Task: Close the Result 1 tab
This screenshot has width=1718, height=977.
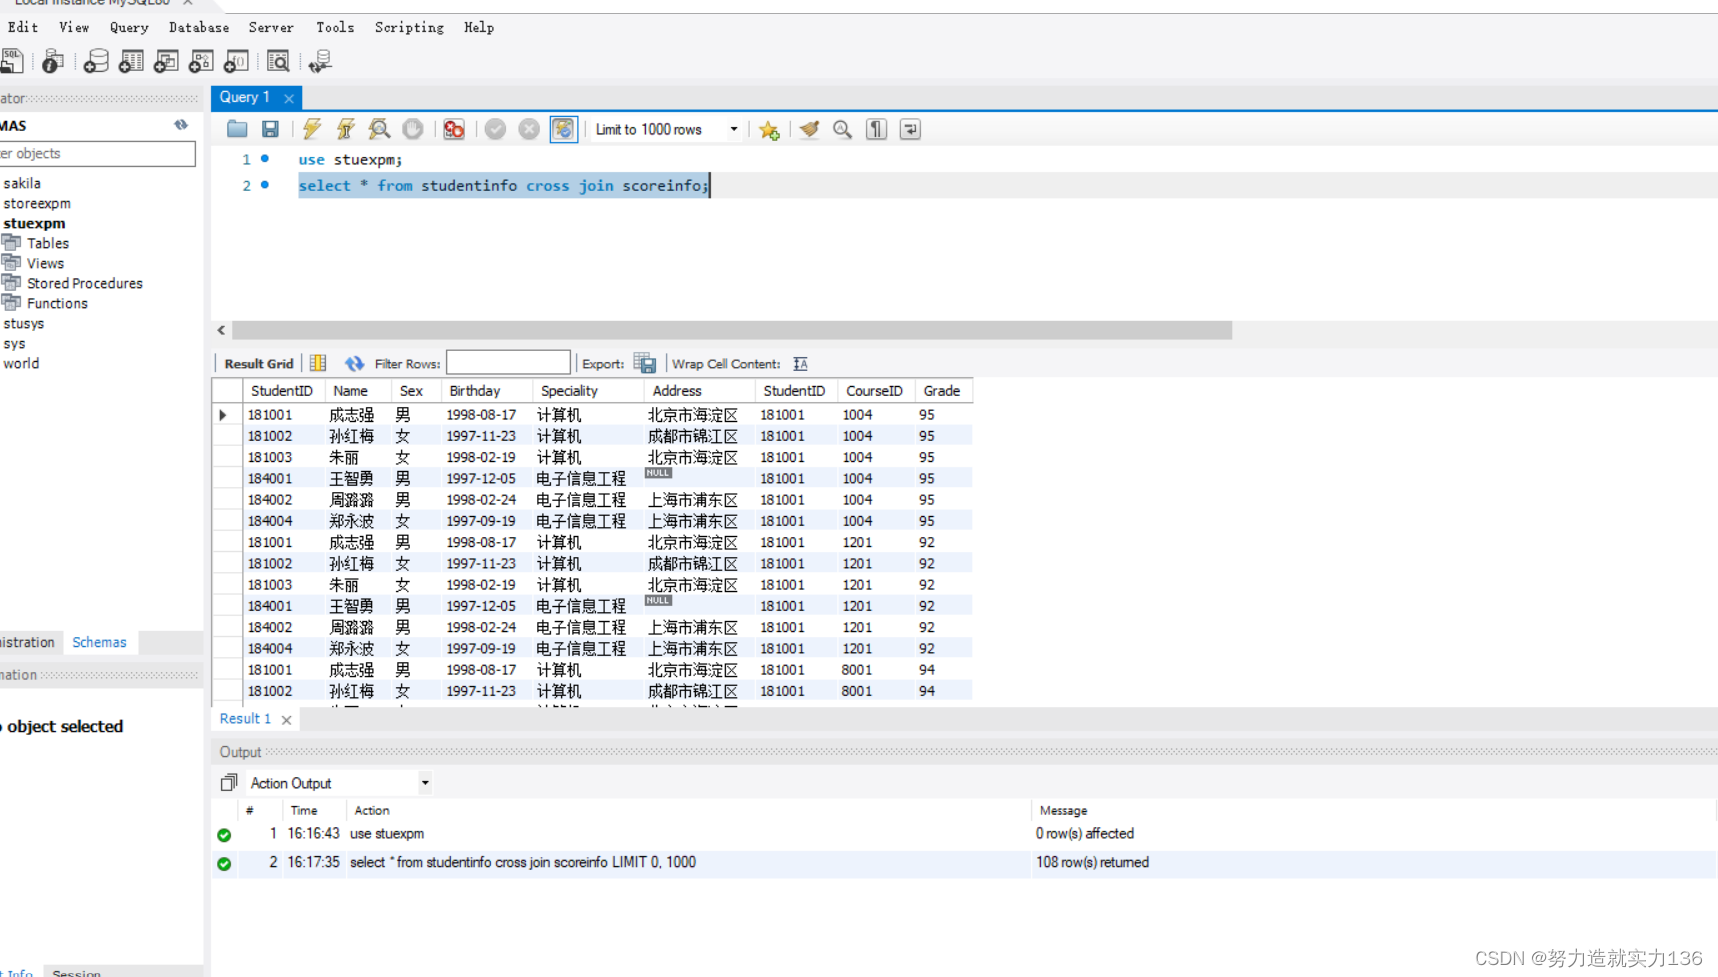Action: pyautogui.click(x=286, y=719)
